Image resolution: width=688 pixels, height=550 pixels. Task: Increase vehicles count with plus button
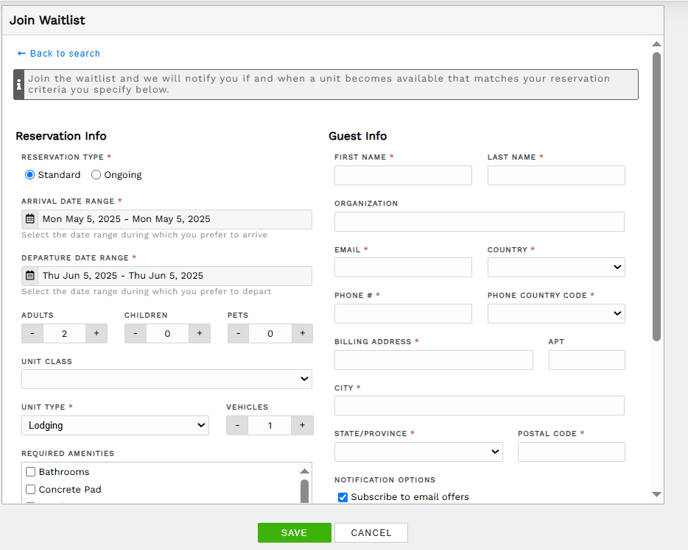coord(302,425)
